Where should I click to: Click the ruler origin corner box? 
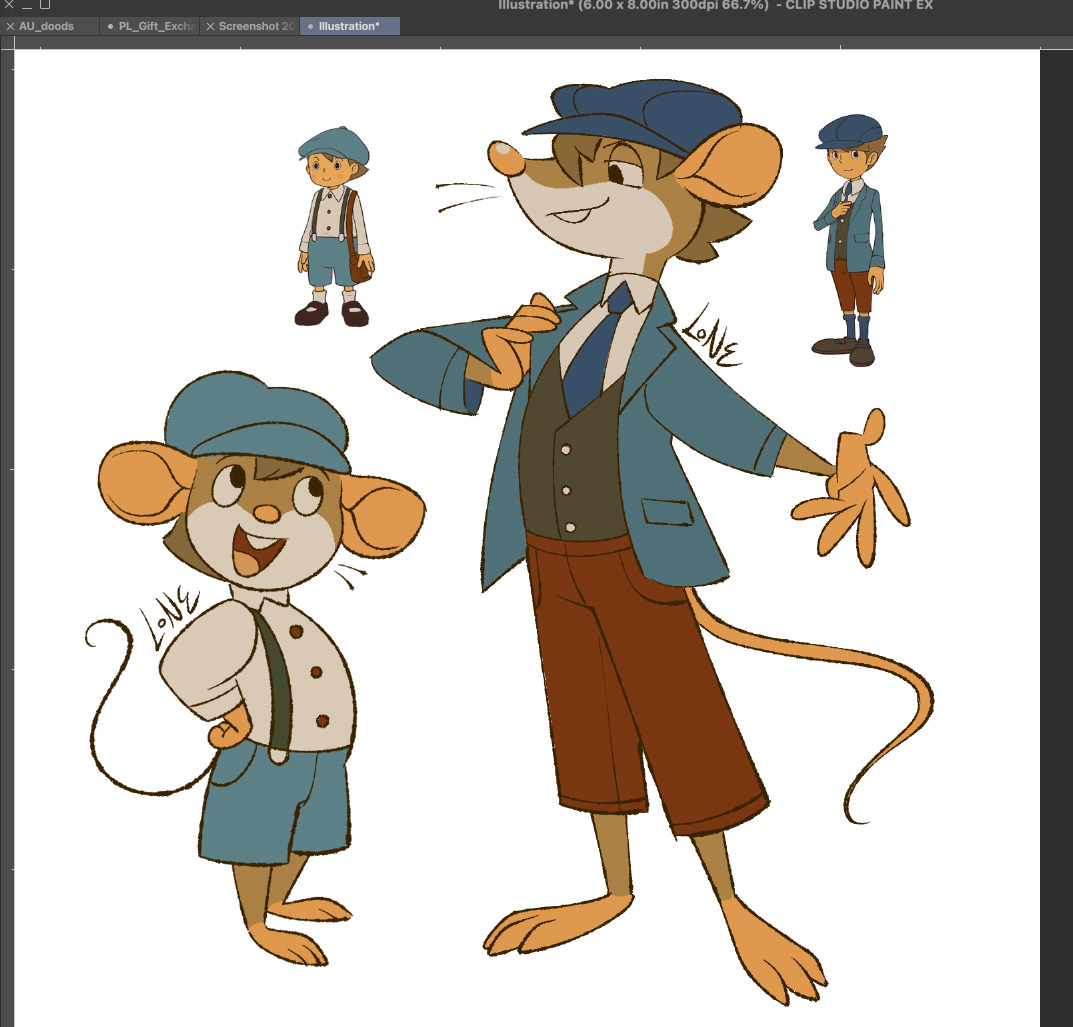7,43
